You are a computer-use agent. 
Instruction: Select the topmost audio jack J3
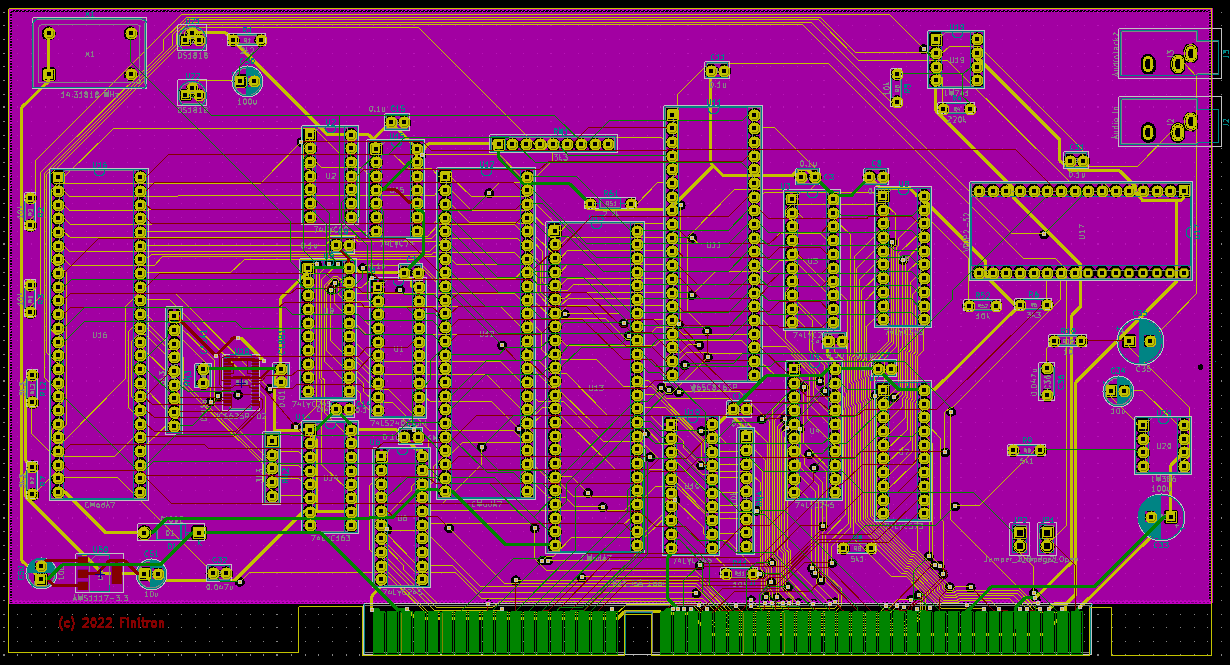tap(1168, 55)
